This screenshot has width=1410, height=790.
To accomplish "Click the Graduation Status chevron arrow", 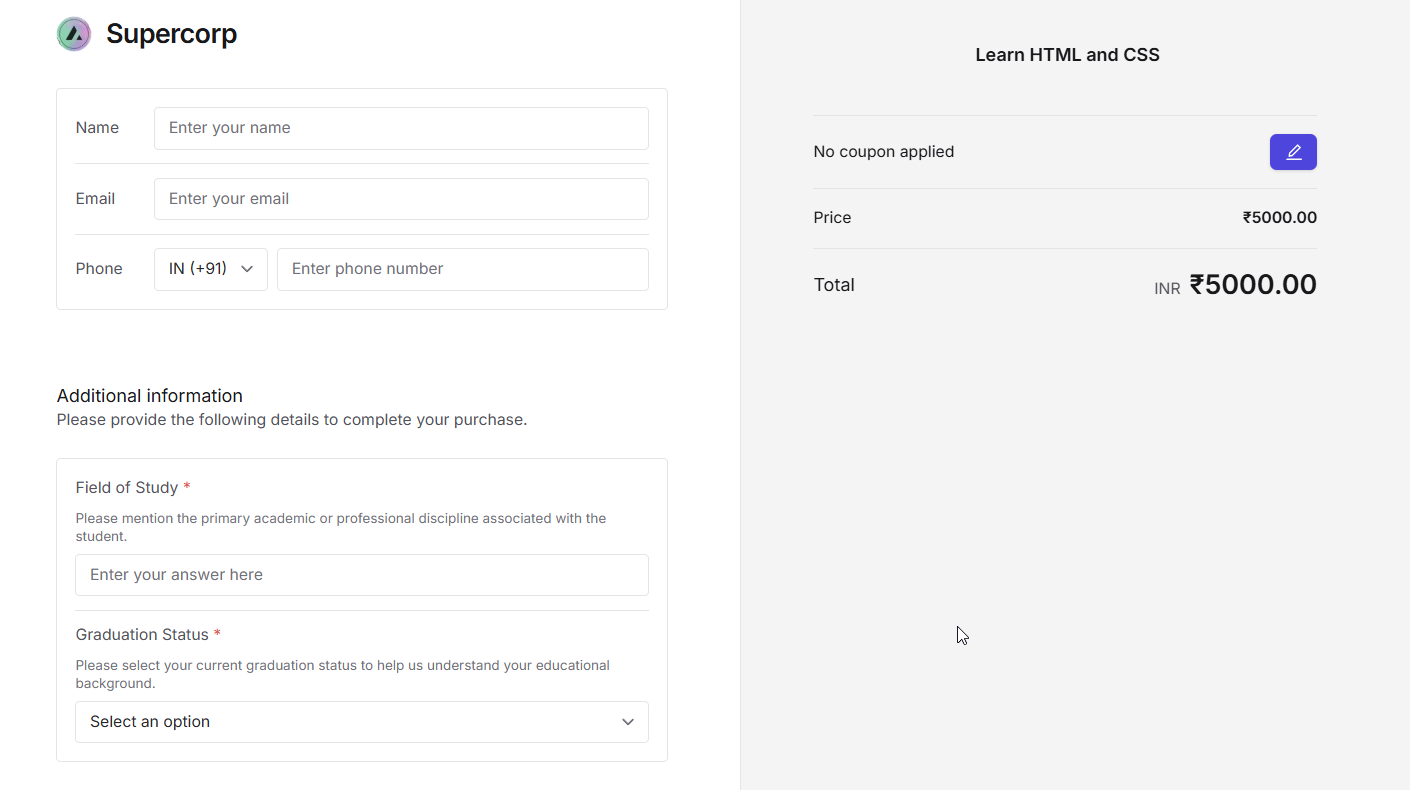I will point(628,722).
